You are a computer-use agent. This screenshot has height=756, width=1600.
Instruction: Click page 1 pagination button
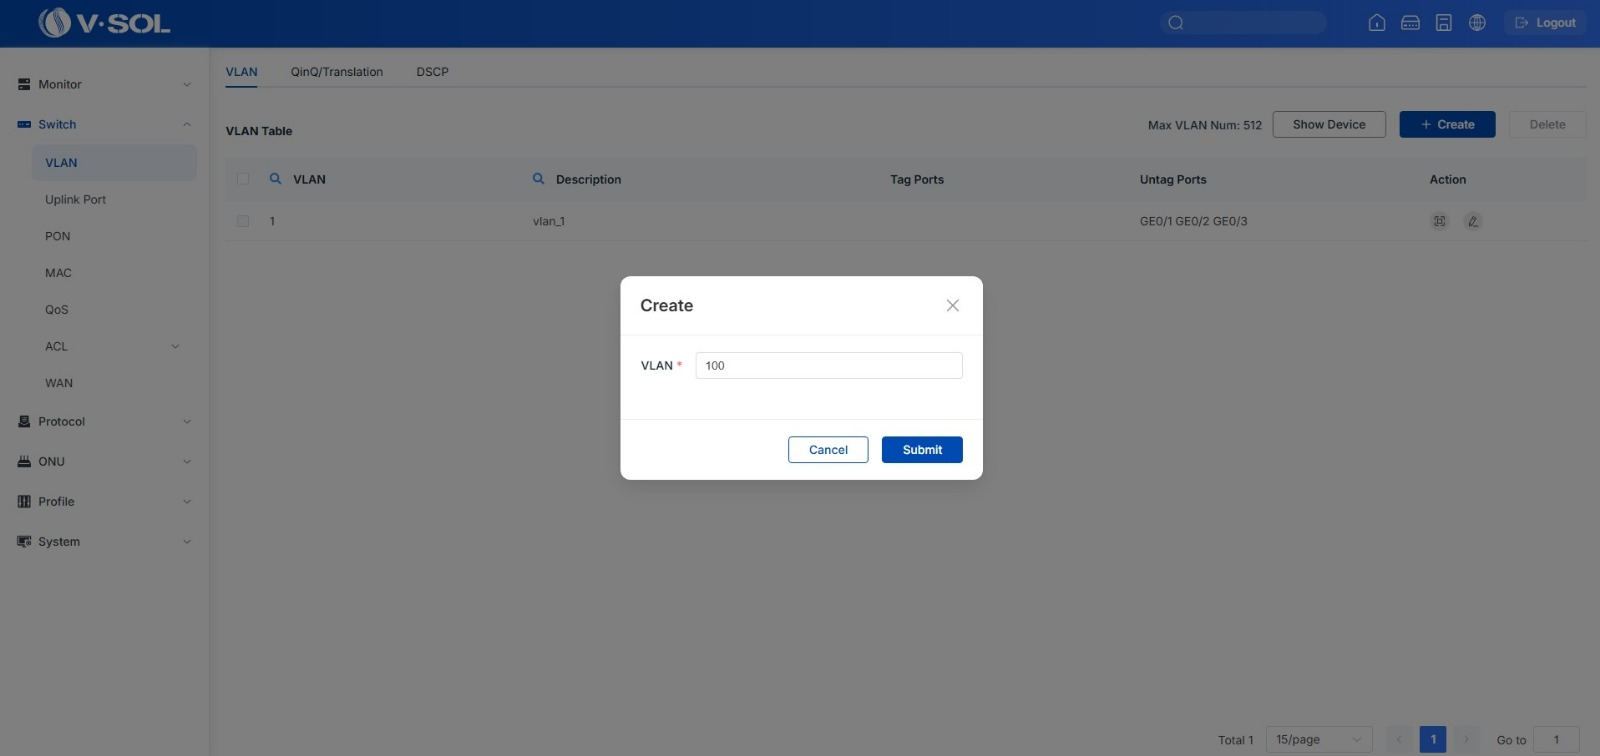[1433, 740]
